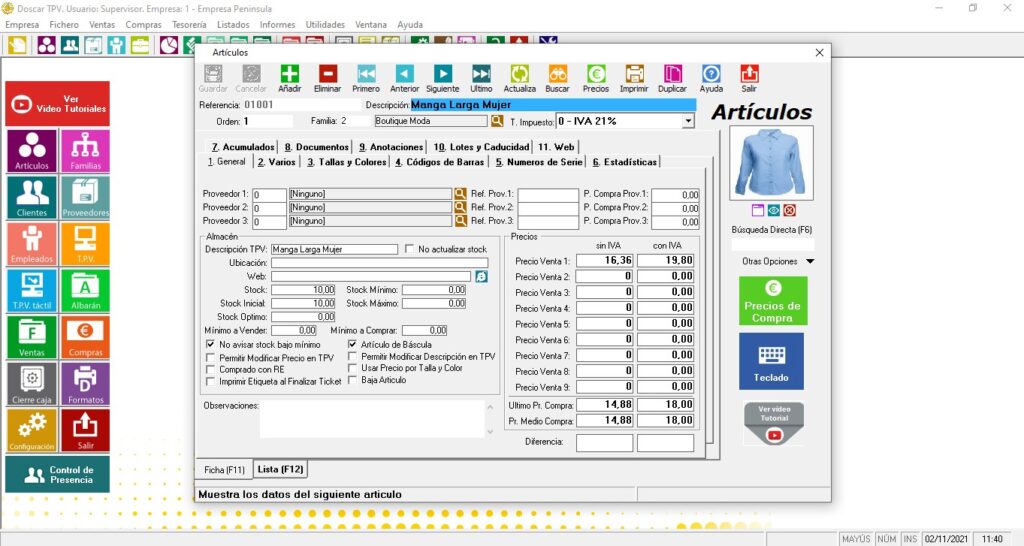The image size is (1024, 546).
Task: Toggle Artículo de Báscula checkbox
Action: pos(352,344)
